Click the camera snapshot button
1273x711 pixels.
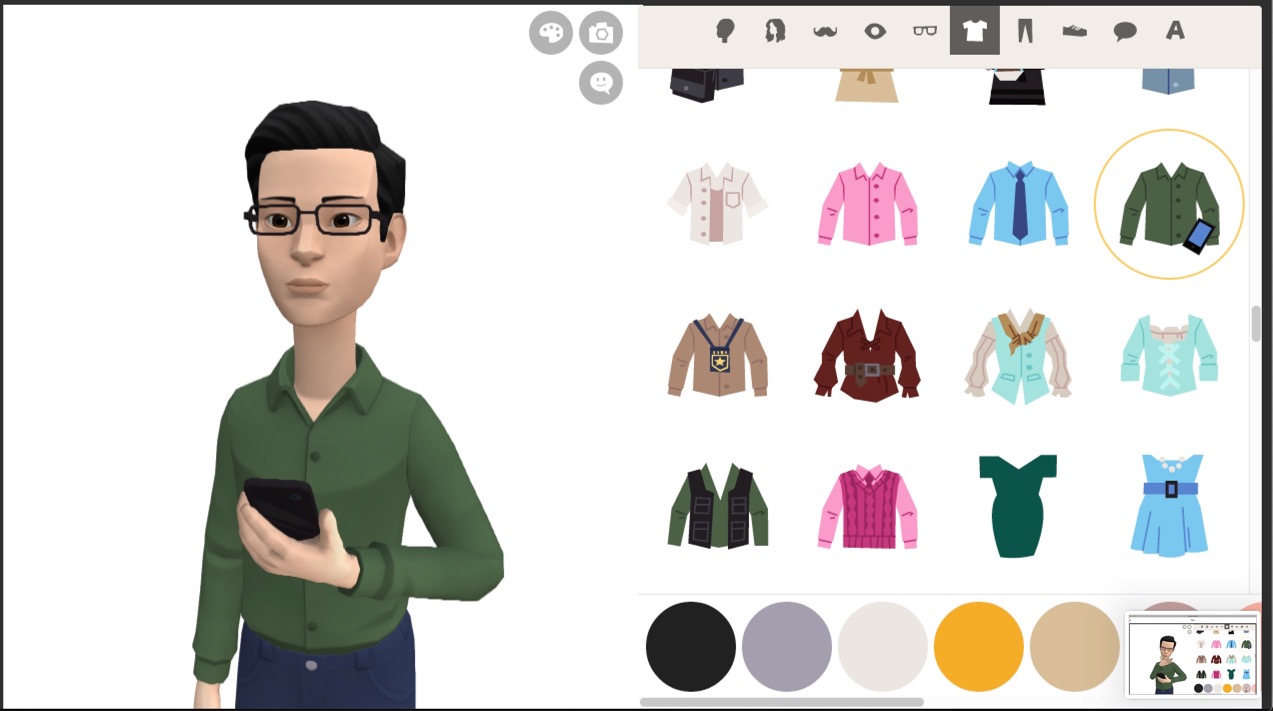point(601,33)
